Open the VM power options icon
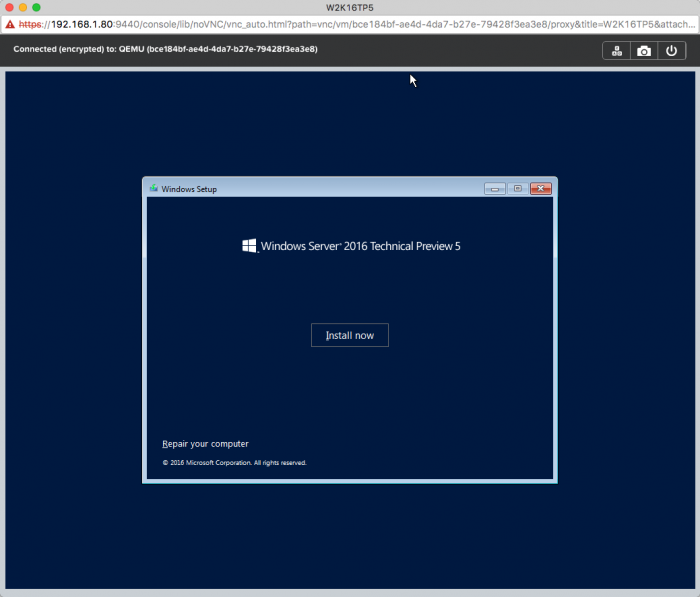This screenshot has width=700, height=597. click(x=671, y=51)
